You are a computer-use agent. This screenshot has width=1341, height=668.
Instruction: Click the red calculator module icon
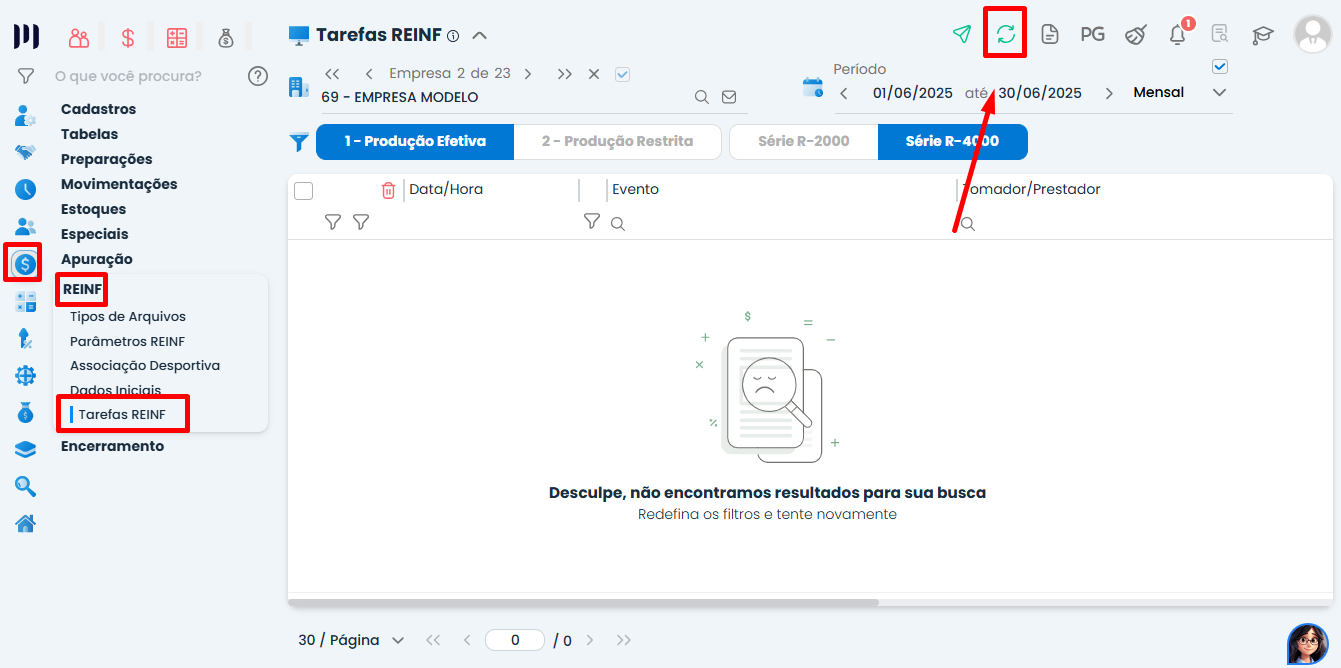tap(177, 38)
